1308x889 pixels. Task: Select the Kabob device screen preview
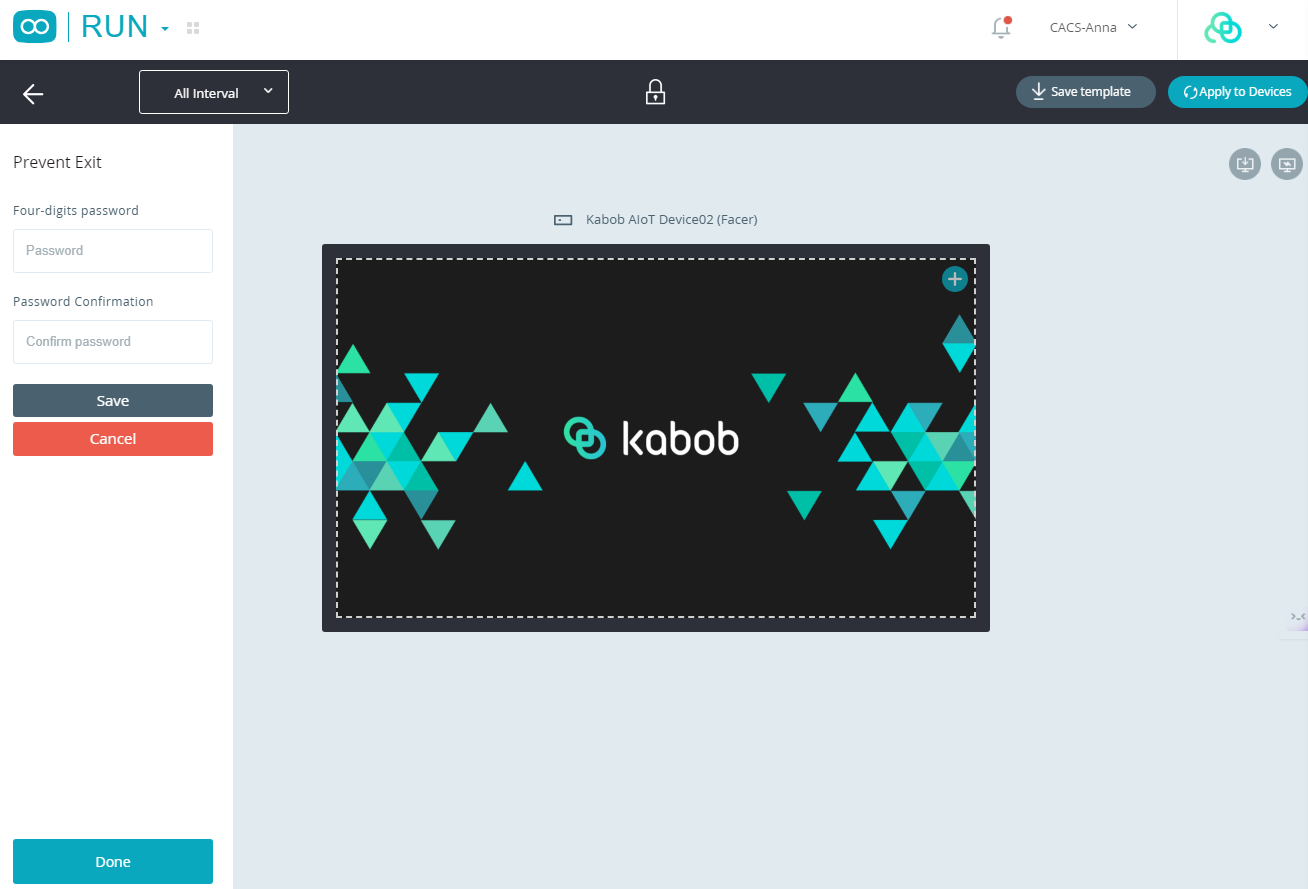(656, 438)
